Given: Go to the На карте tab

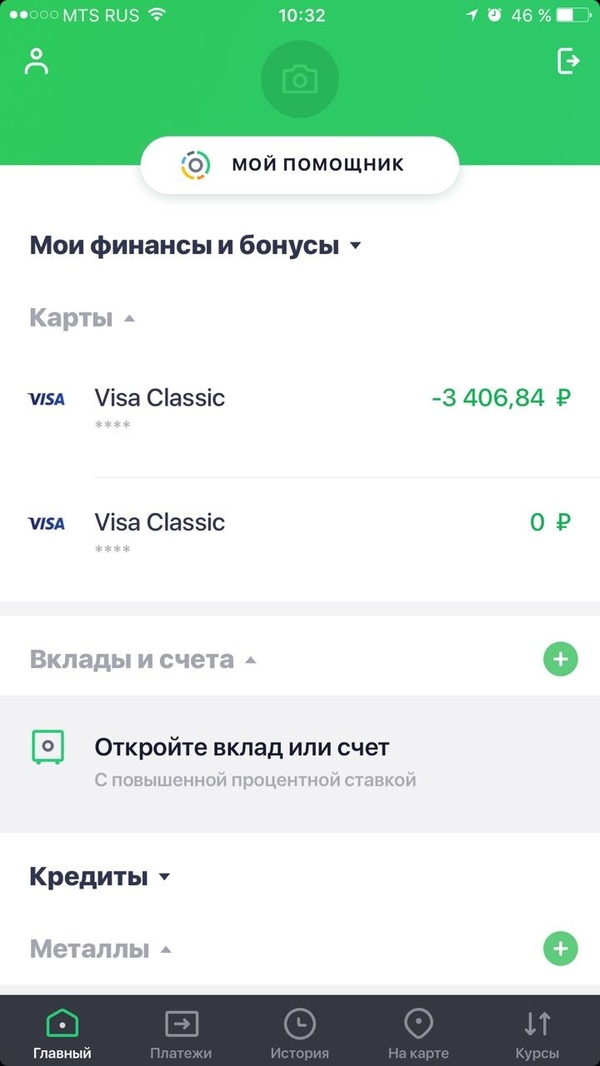Looking at the screenshot, I should [418, 1033].
